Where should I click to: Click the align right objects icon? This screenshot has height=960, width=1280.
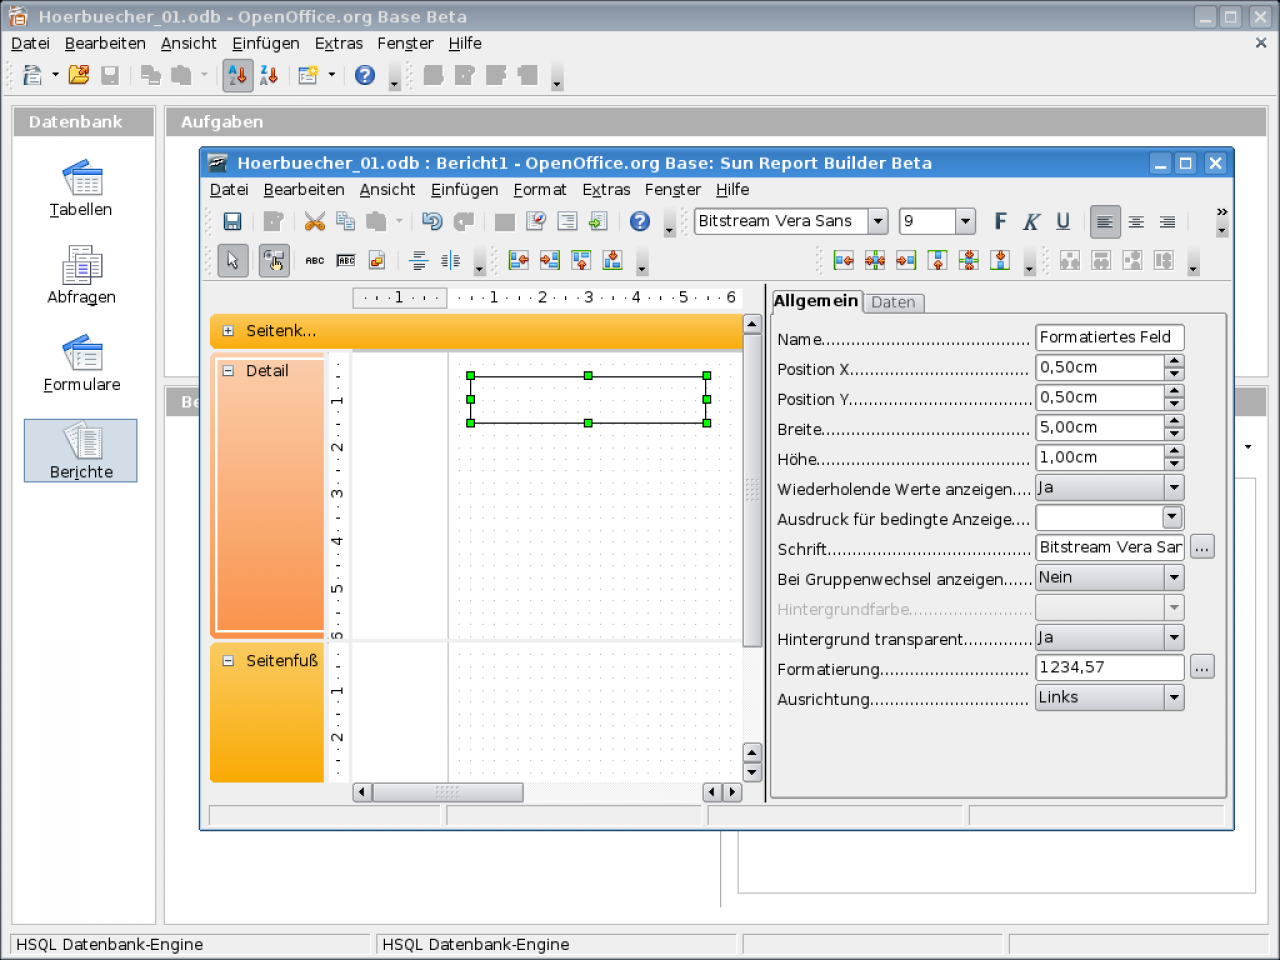(x=549, y=261)
